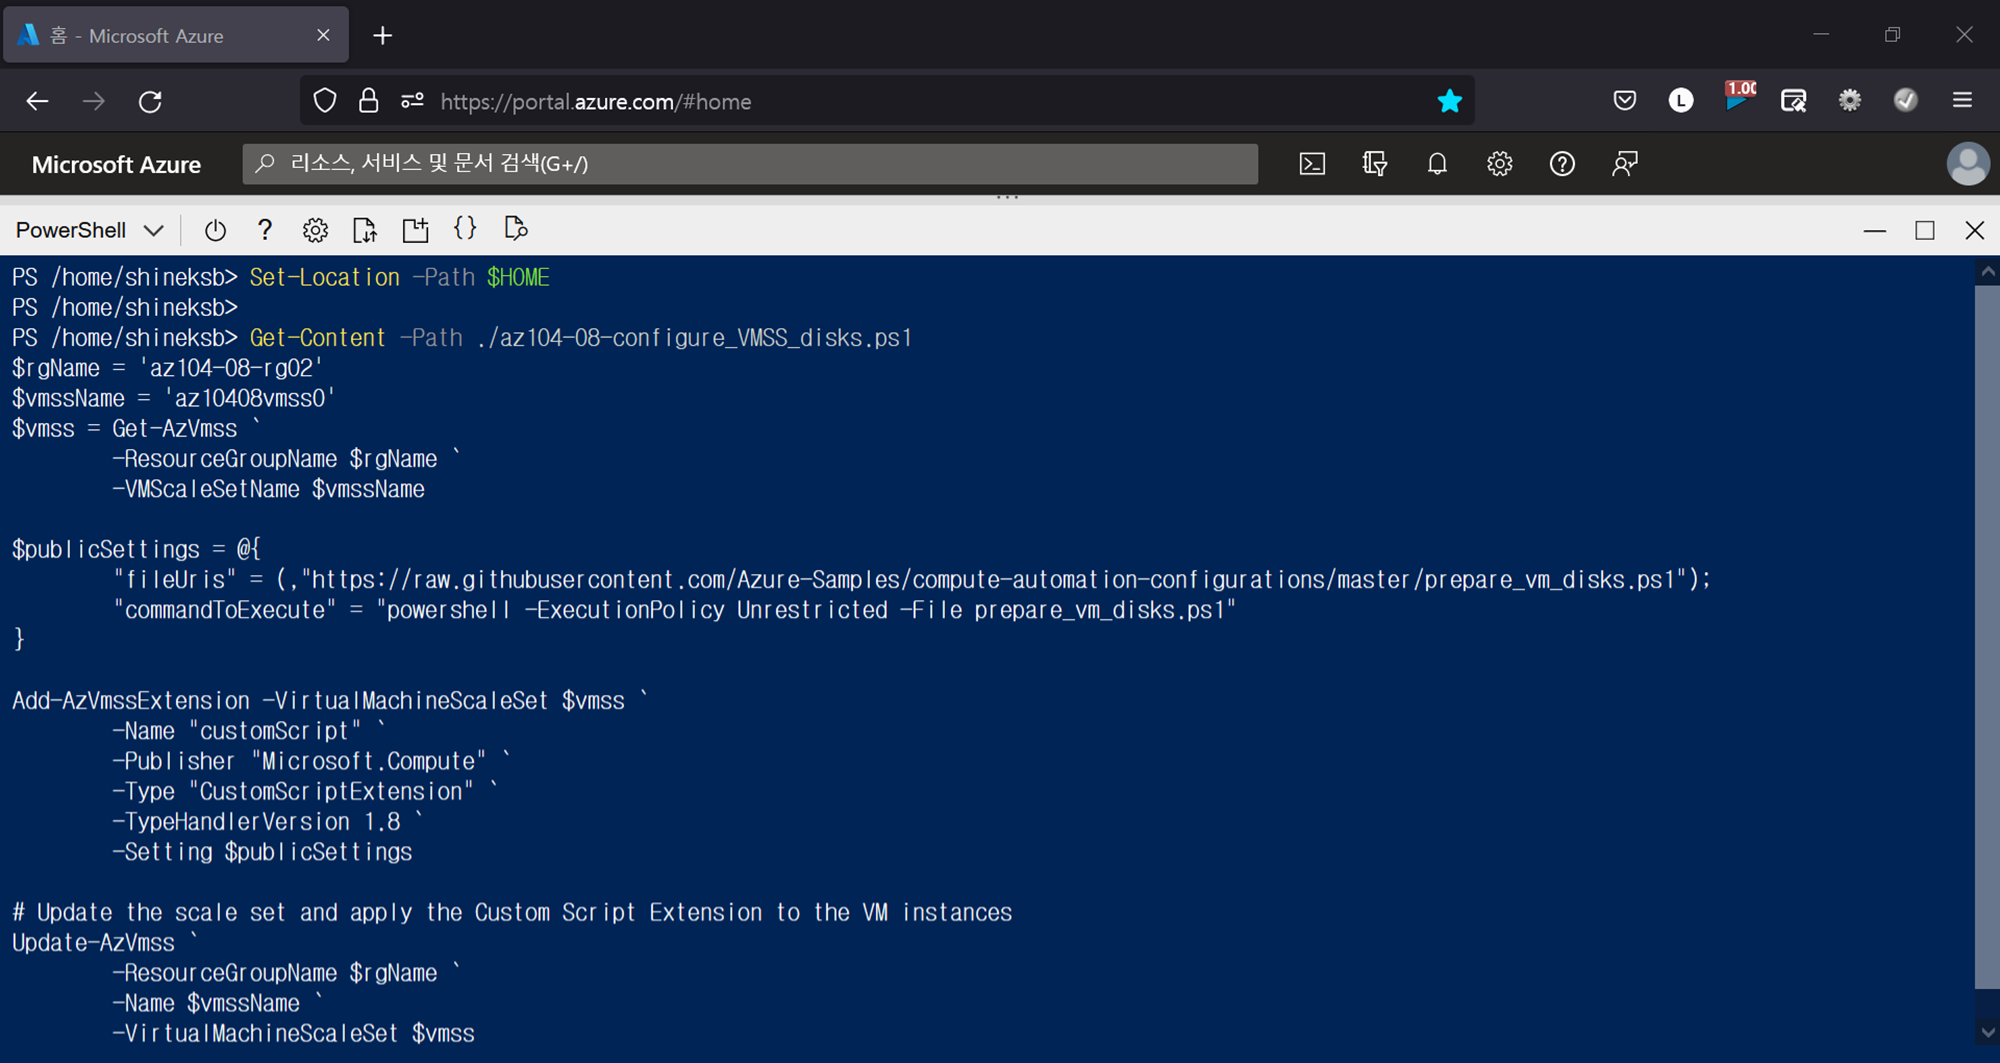Viewport: 2000px width, 1063px height.
Task: Click site security padlock icon
Action: (369, 101)
